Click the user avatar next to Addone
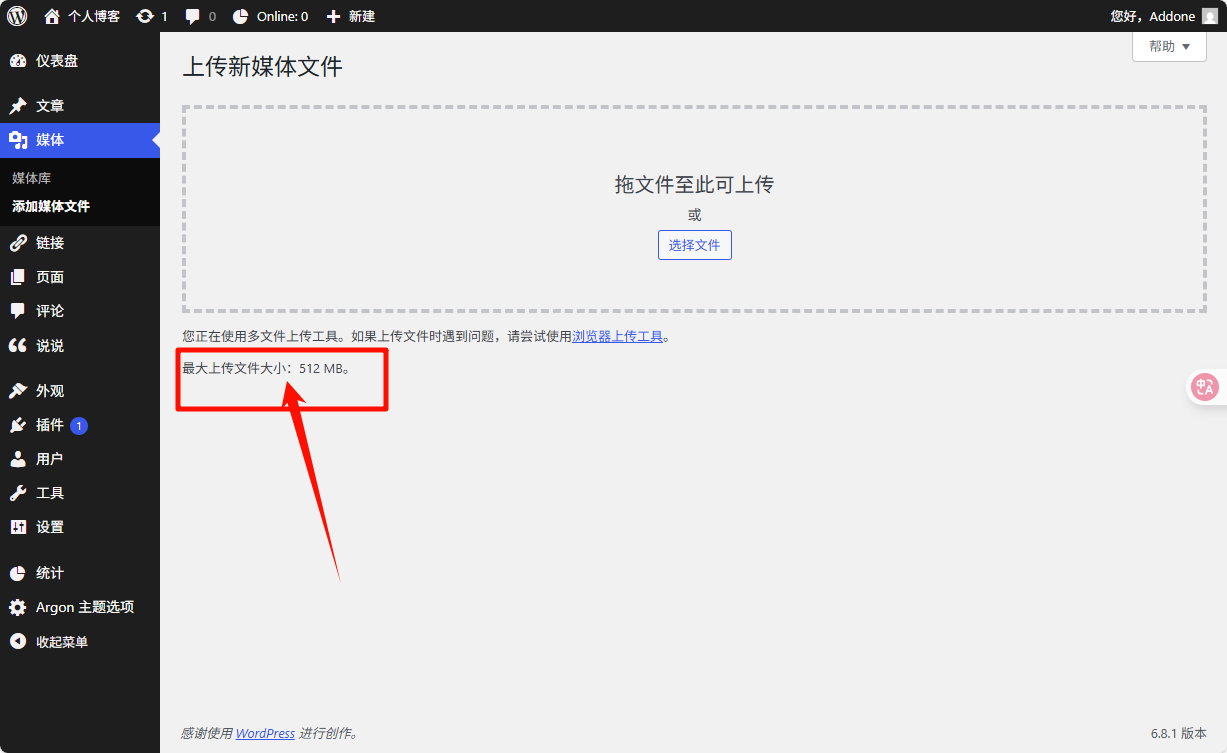 click(x=1210, y=16)
